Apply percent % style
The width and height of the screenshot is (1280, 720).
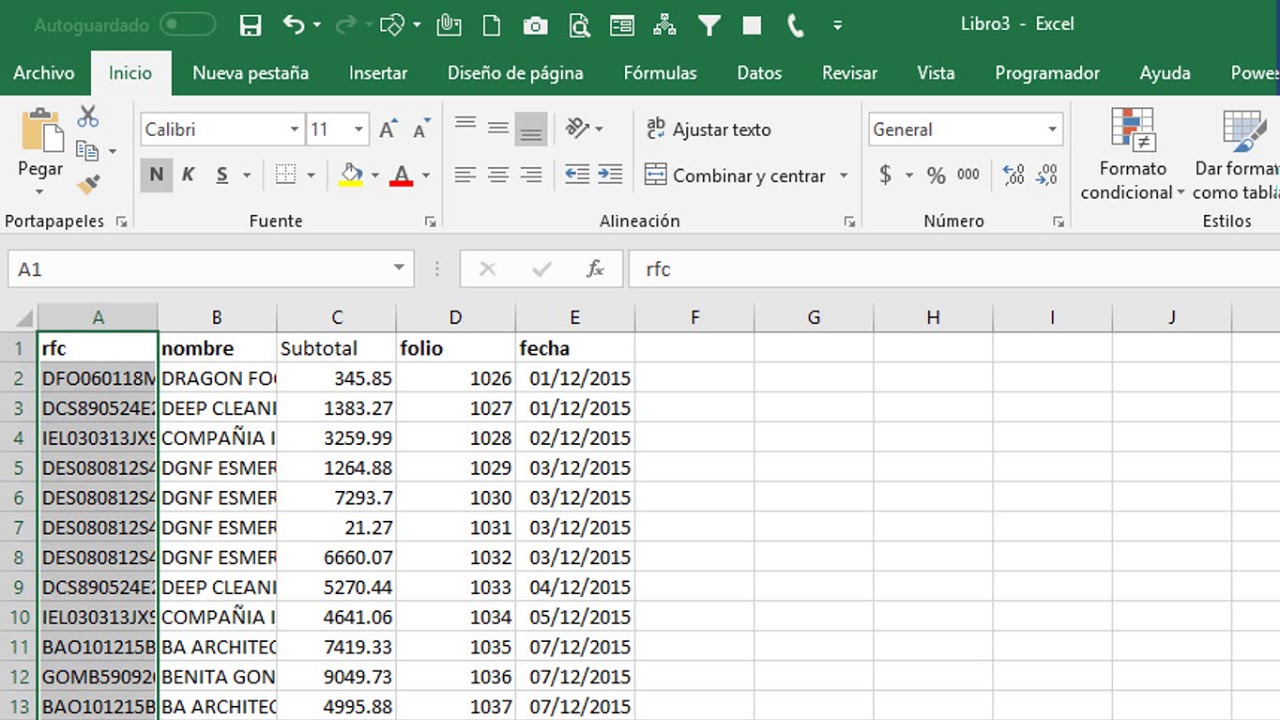click(x=936, y=175)
